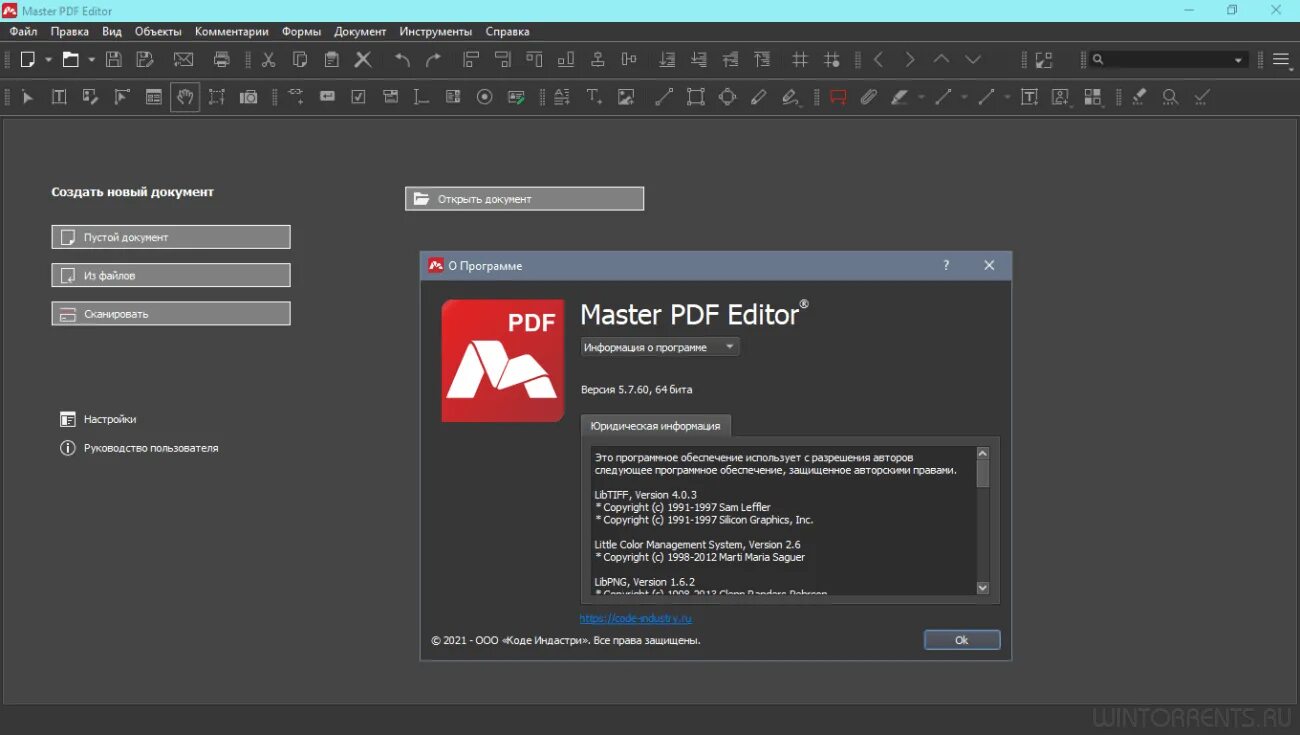Screen dimensions: 1300x735
Task: Expand the search box history dropdown
Action: pos(1238,60)
